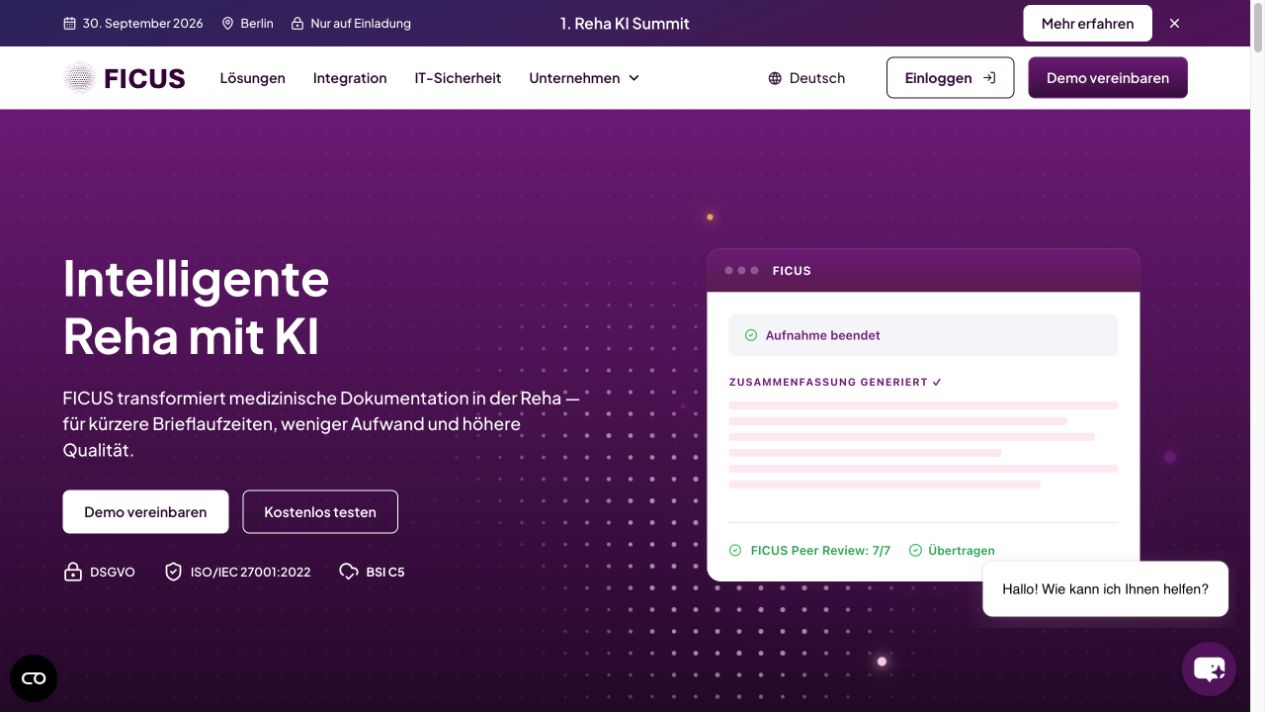
Task: Click the Aufnahme beendet status text
Action: 823,335
